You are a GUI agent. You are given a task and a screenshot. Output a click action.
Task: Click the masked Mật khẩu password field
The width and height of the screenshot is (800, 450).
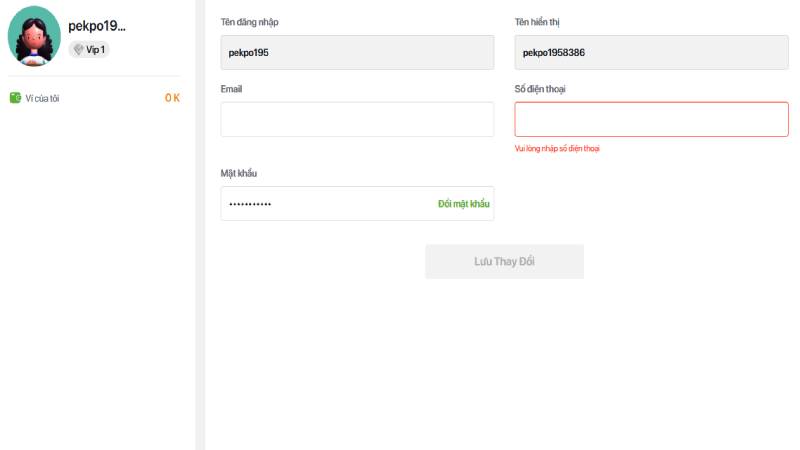click(327, 204)
